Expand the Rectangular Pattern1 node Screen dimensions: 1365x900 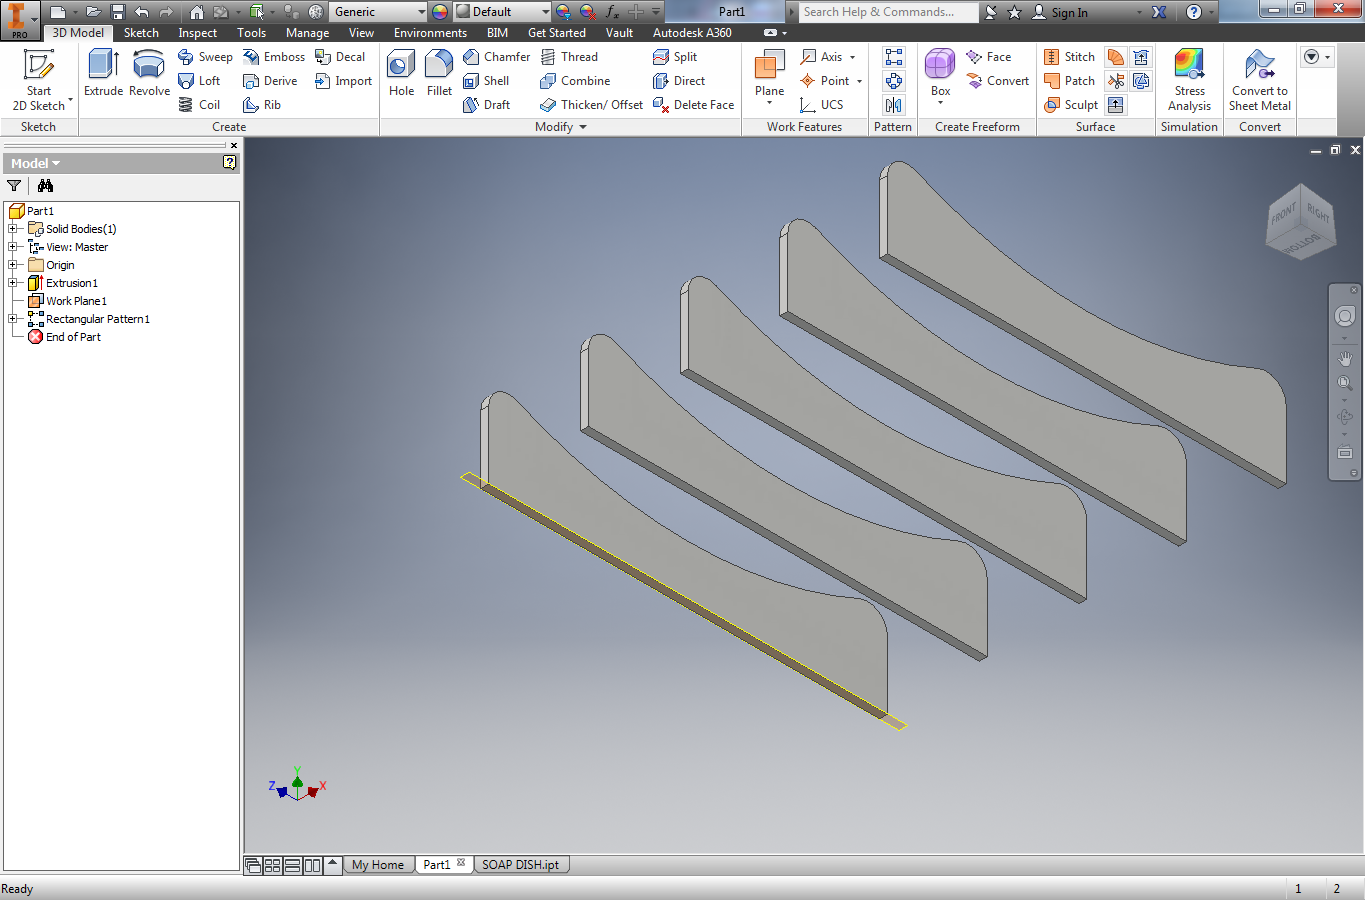(x=13, y=319)
